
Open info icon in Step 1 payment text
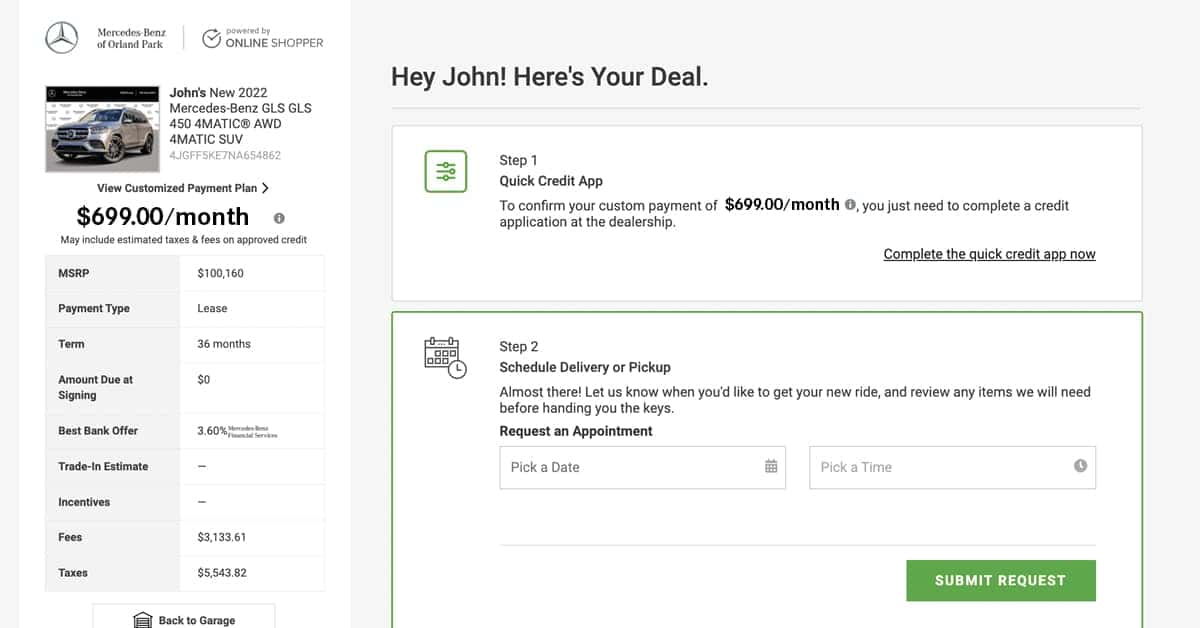pos(850,204)
